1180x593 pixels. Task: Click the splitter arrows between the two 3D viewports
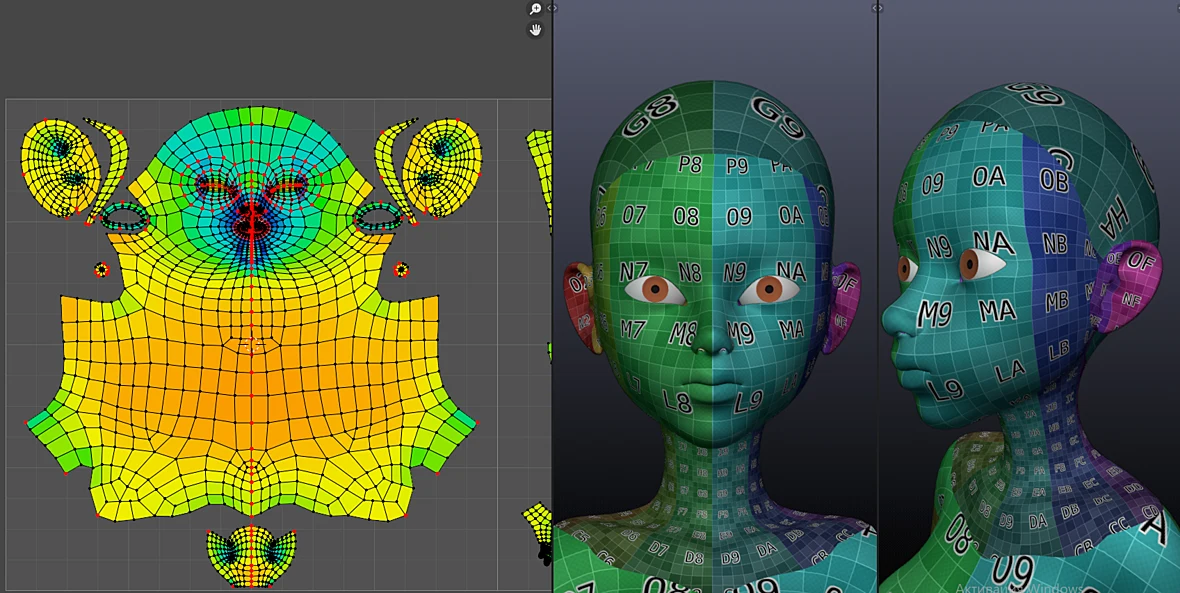click(x=877, y=8)
